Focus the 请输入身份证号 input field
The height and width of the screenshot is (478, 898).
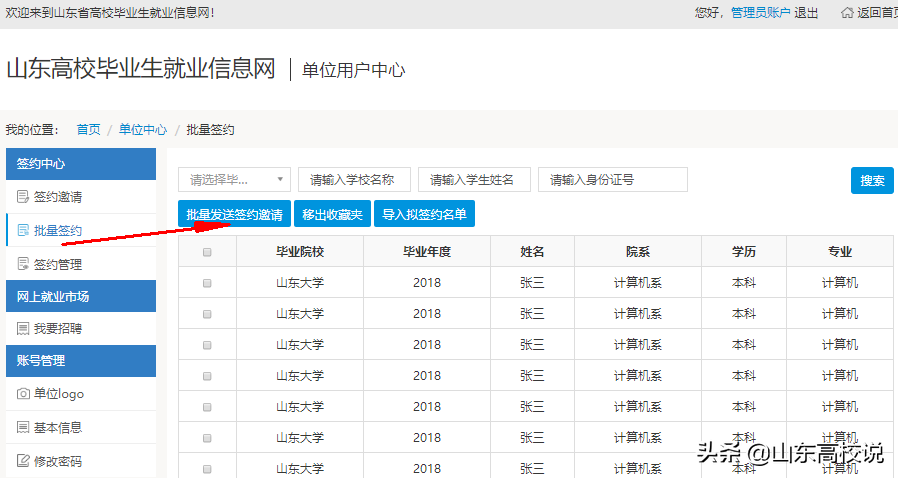click(x=613, y=180)
